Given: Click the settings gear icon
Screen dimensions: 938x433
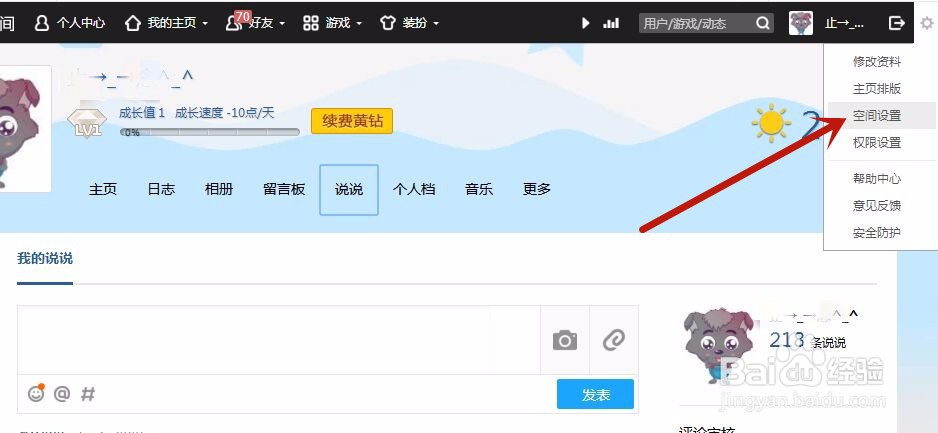Looking at the screenshot, I should tap(927, 23).
